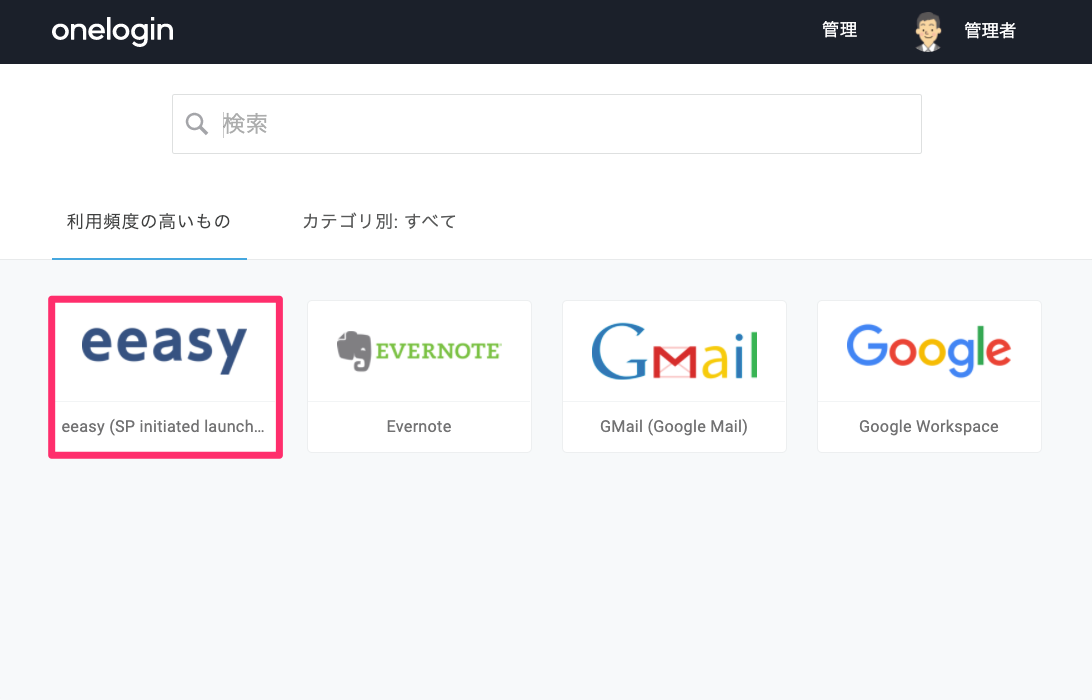Click the eeasy (SP initiated launch... label
This screenshot has height=700, width=1092.
click(x=163, y=426)
